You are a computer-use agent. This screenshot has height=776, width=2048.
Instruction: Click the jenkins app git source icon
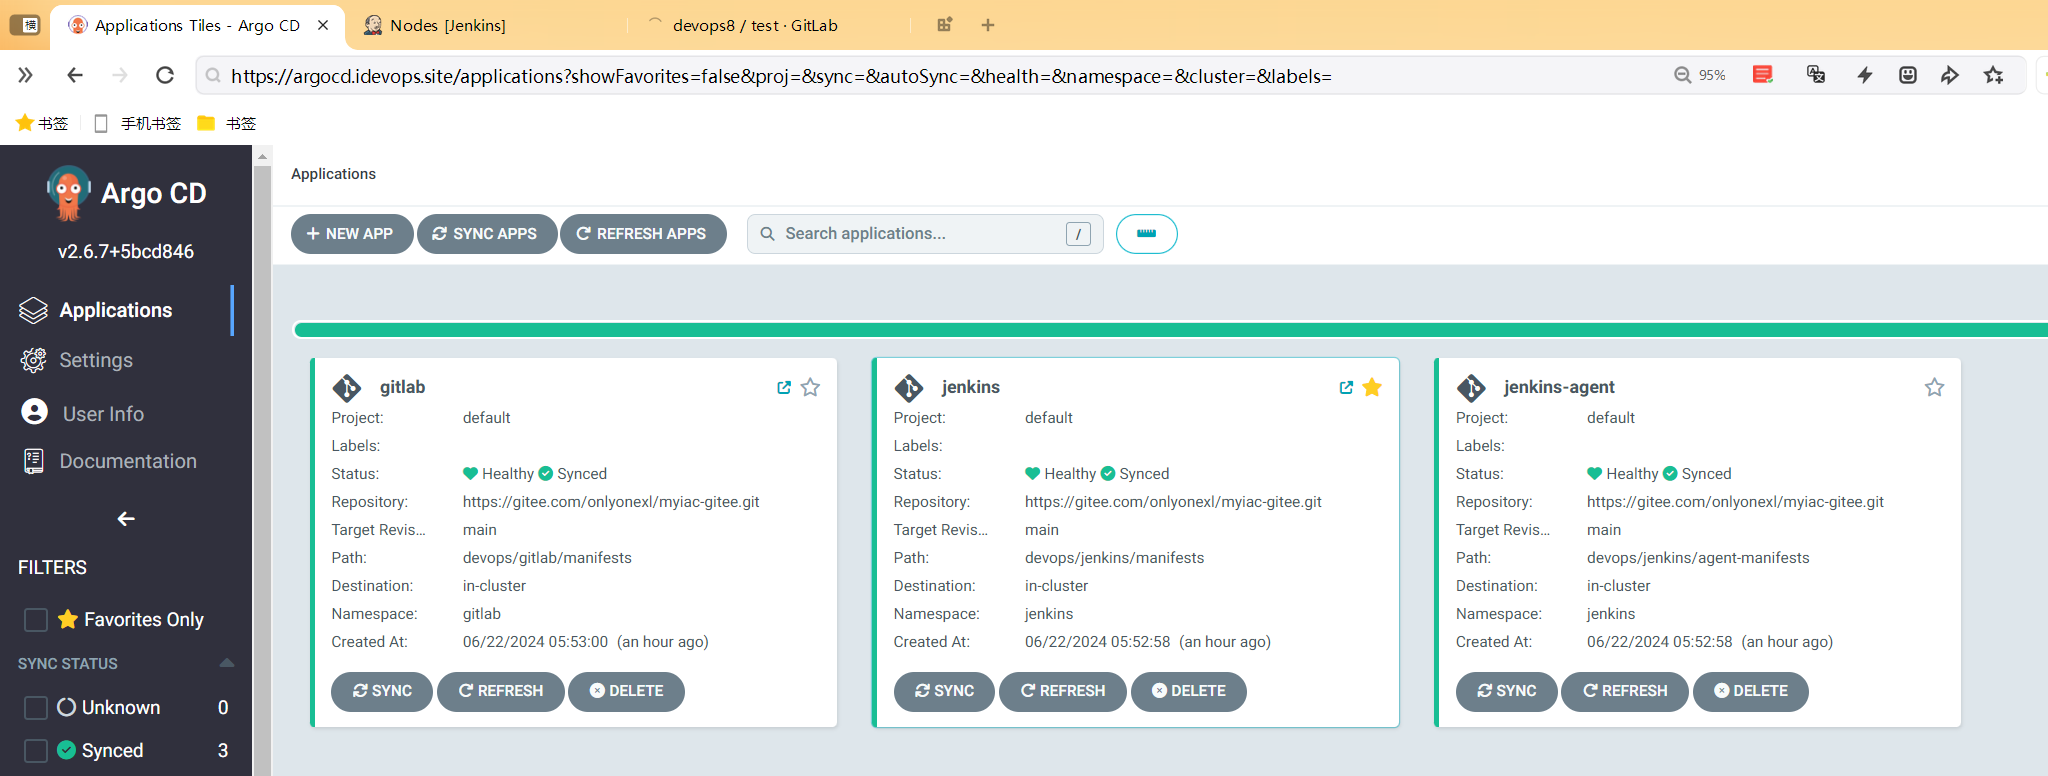coord(909,387)
